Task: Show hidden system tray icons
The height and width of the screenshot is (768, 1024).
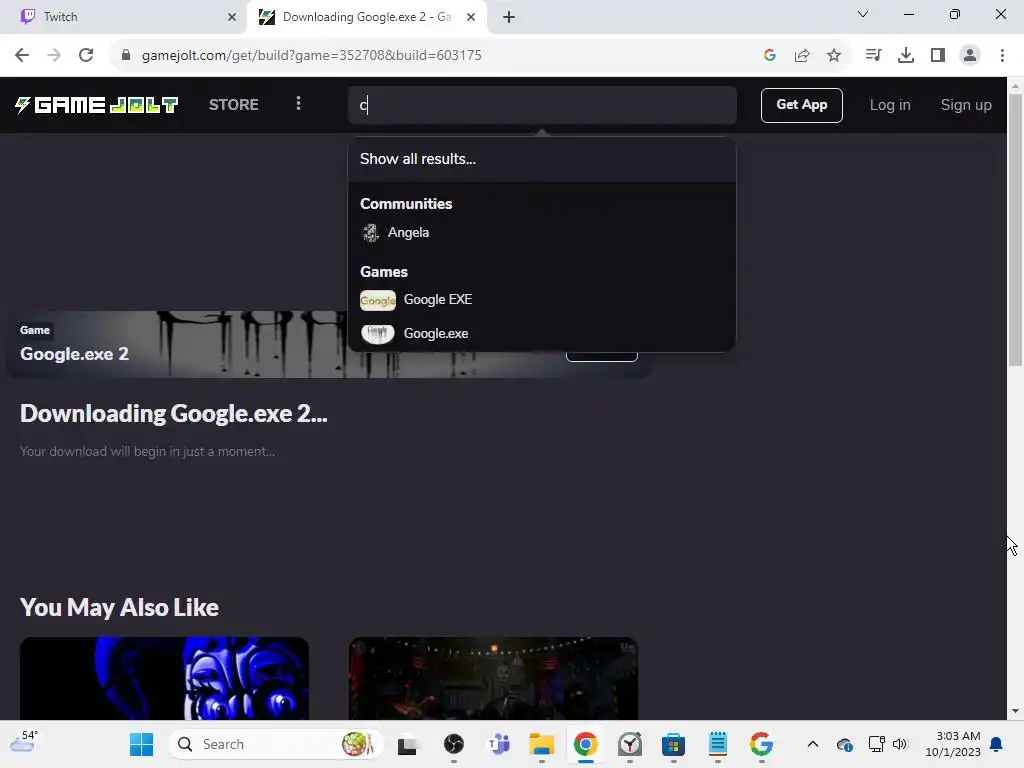Action: click(x=812, y=744)
